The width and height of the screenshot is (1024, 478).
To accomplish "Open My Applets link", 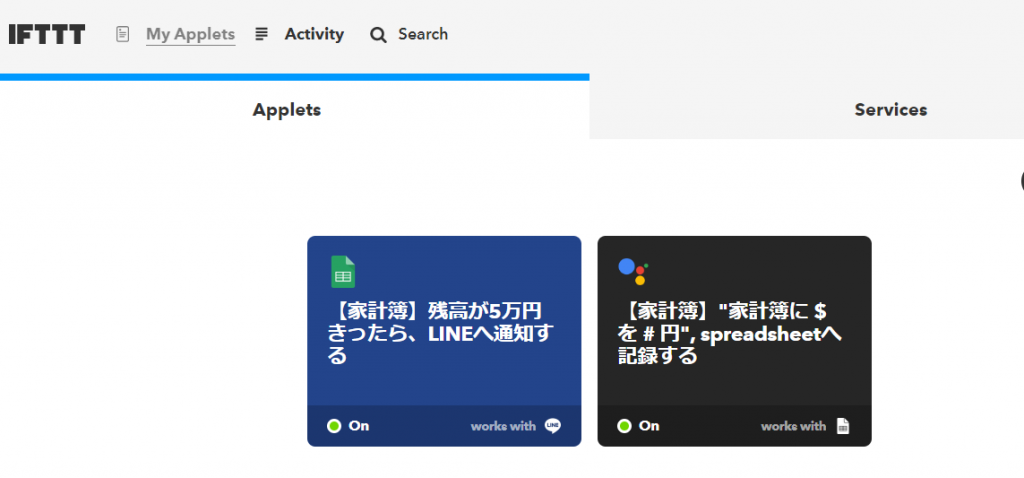I will pyautogui.click(x=190, y=34).
